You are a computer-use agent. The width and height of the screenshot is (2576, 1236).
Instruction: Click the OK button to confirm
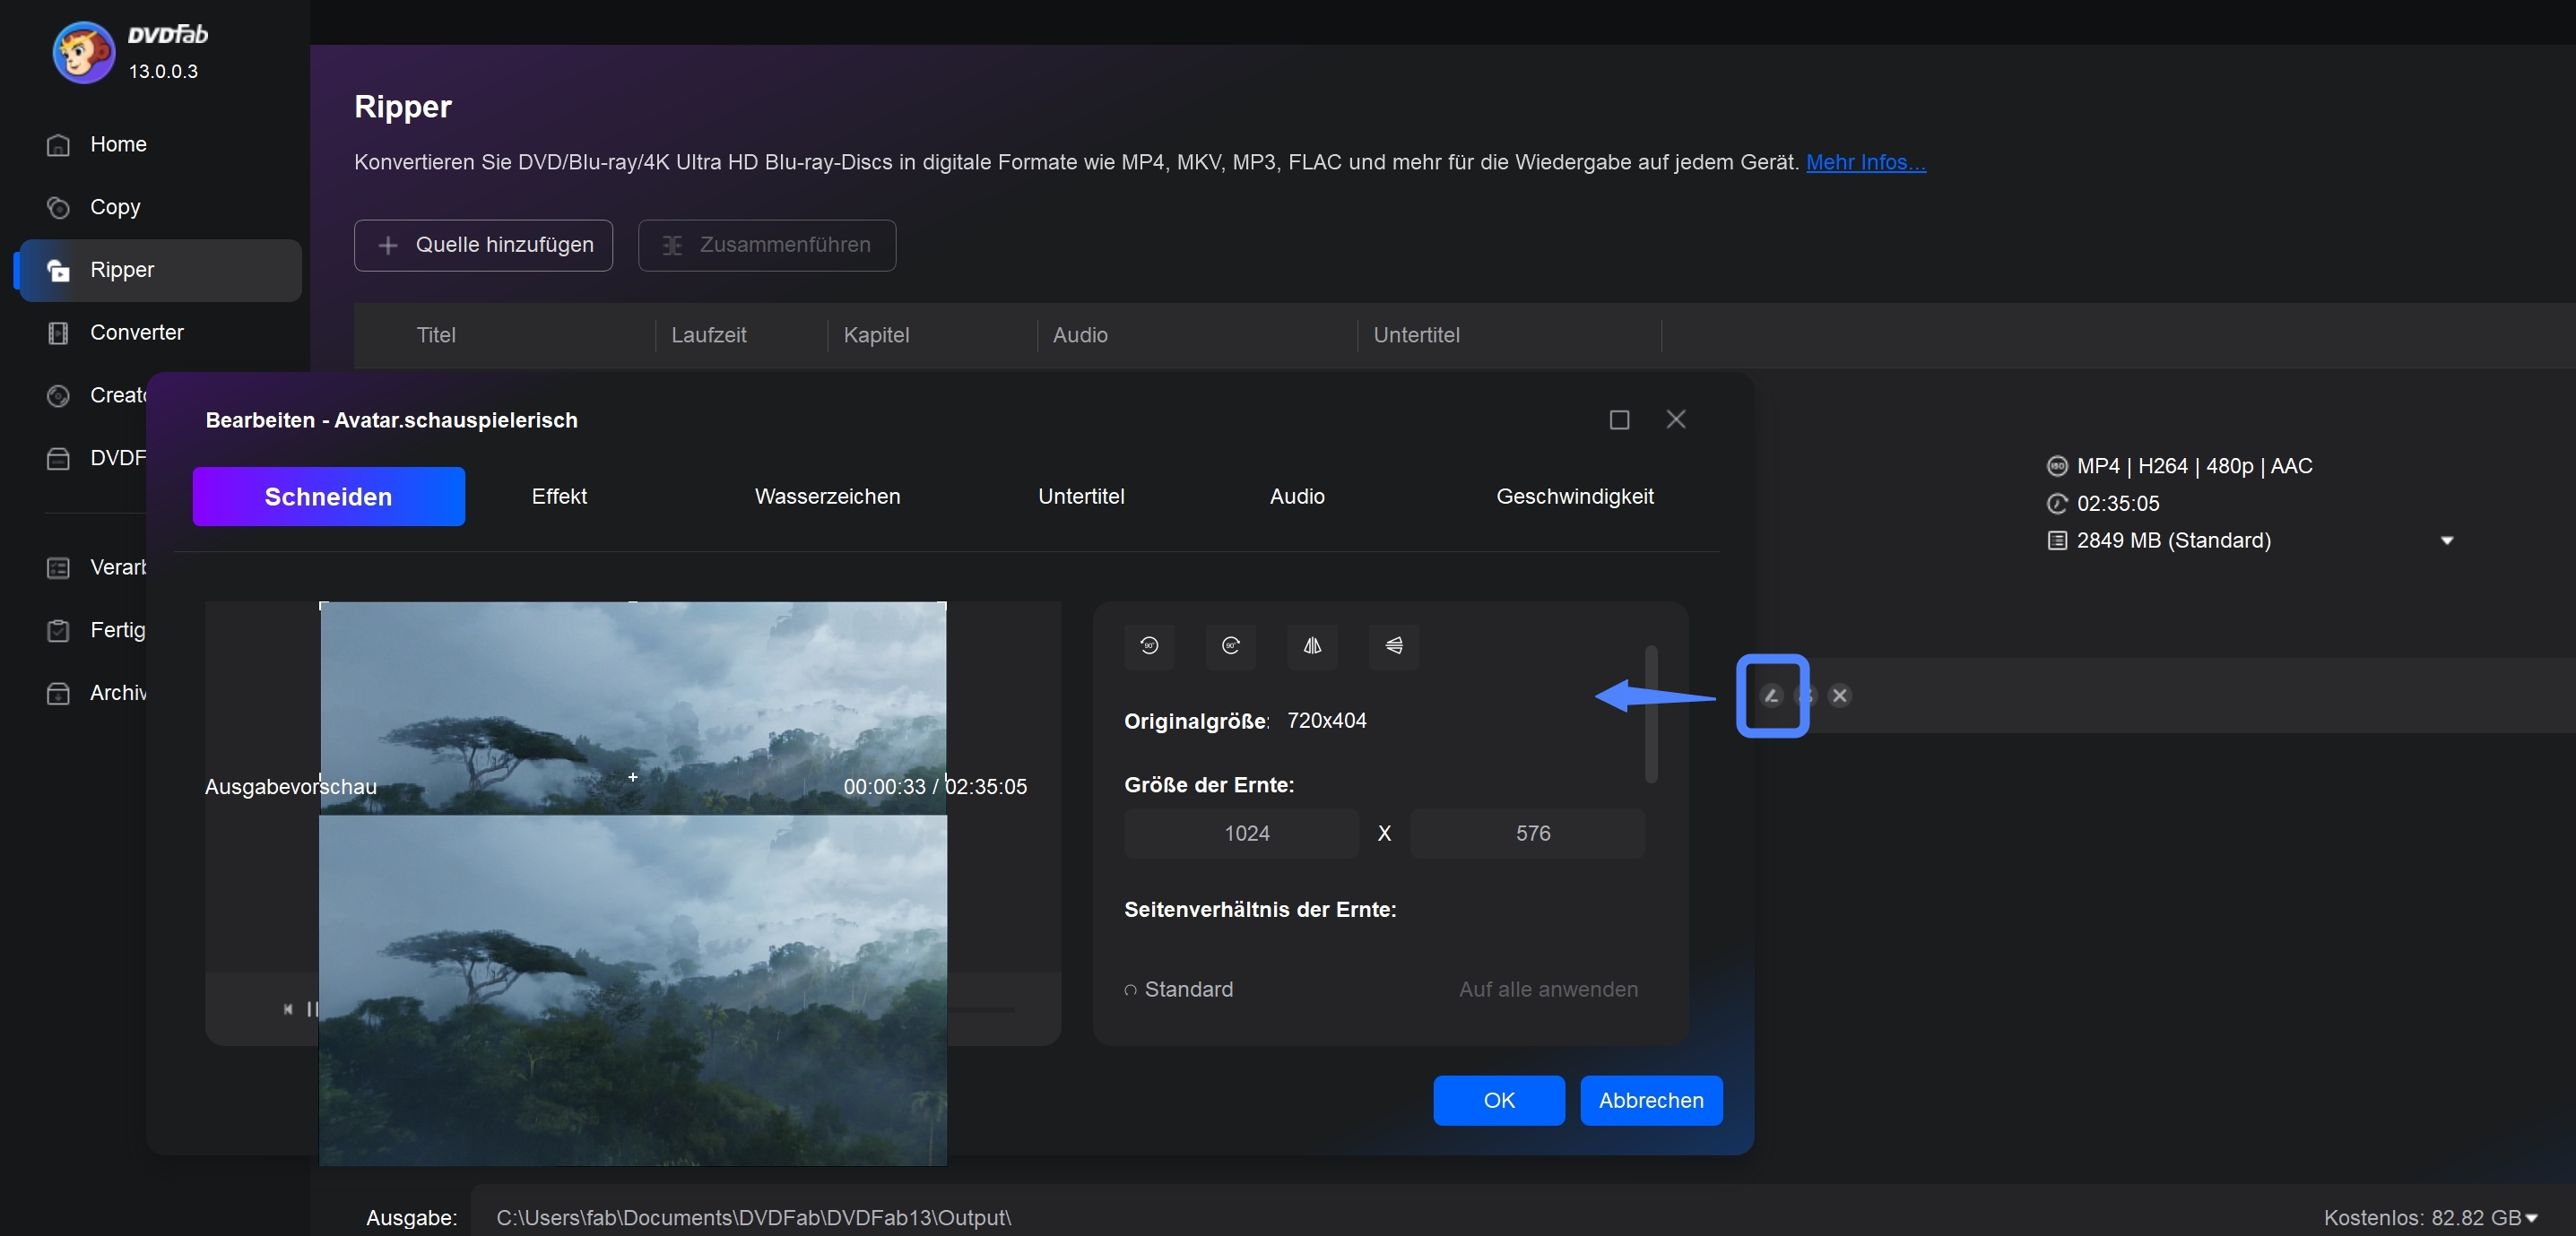1498,1100
